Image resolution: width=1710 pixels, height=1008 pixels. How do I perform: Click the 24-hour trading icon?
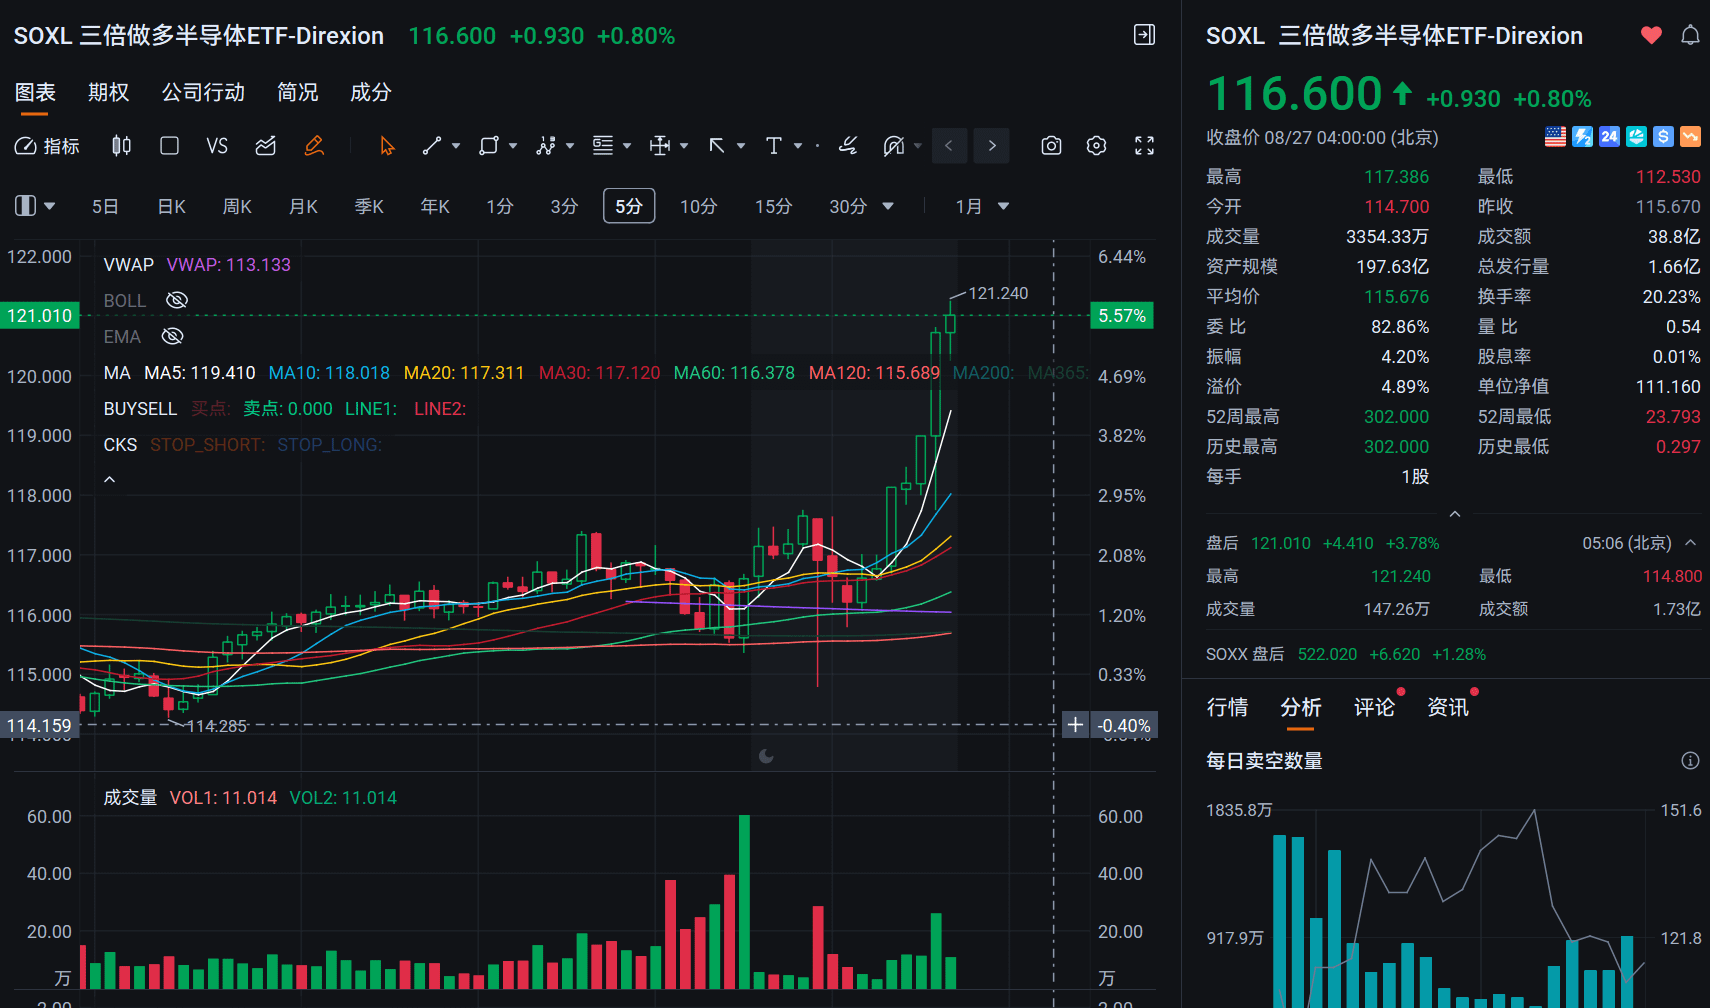[1609, 137]
